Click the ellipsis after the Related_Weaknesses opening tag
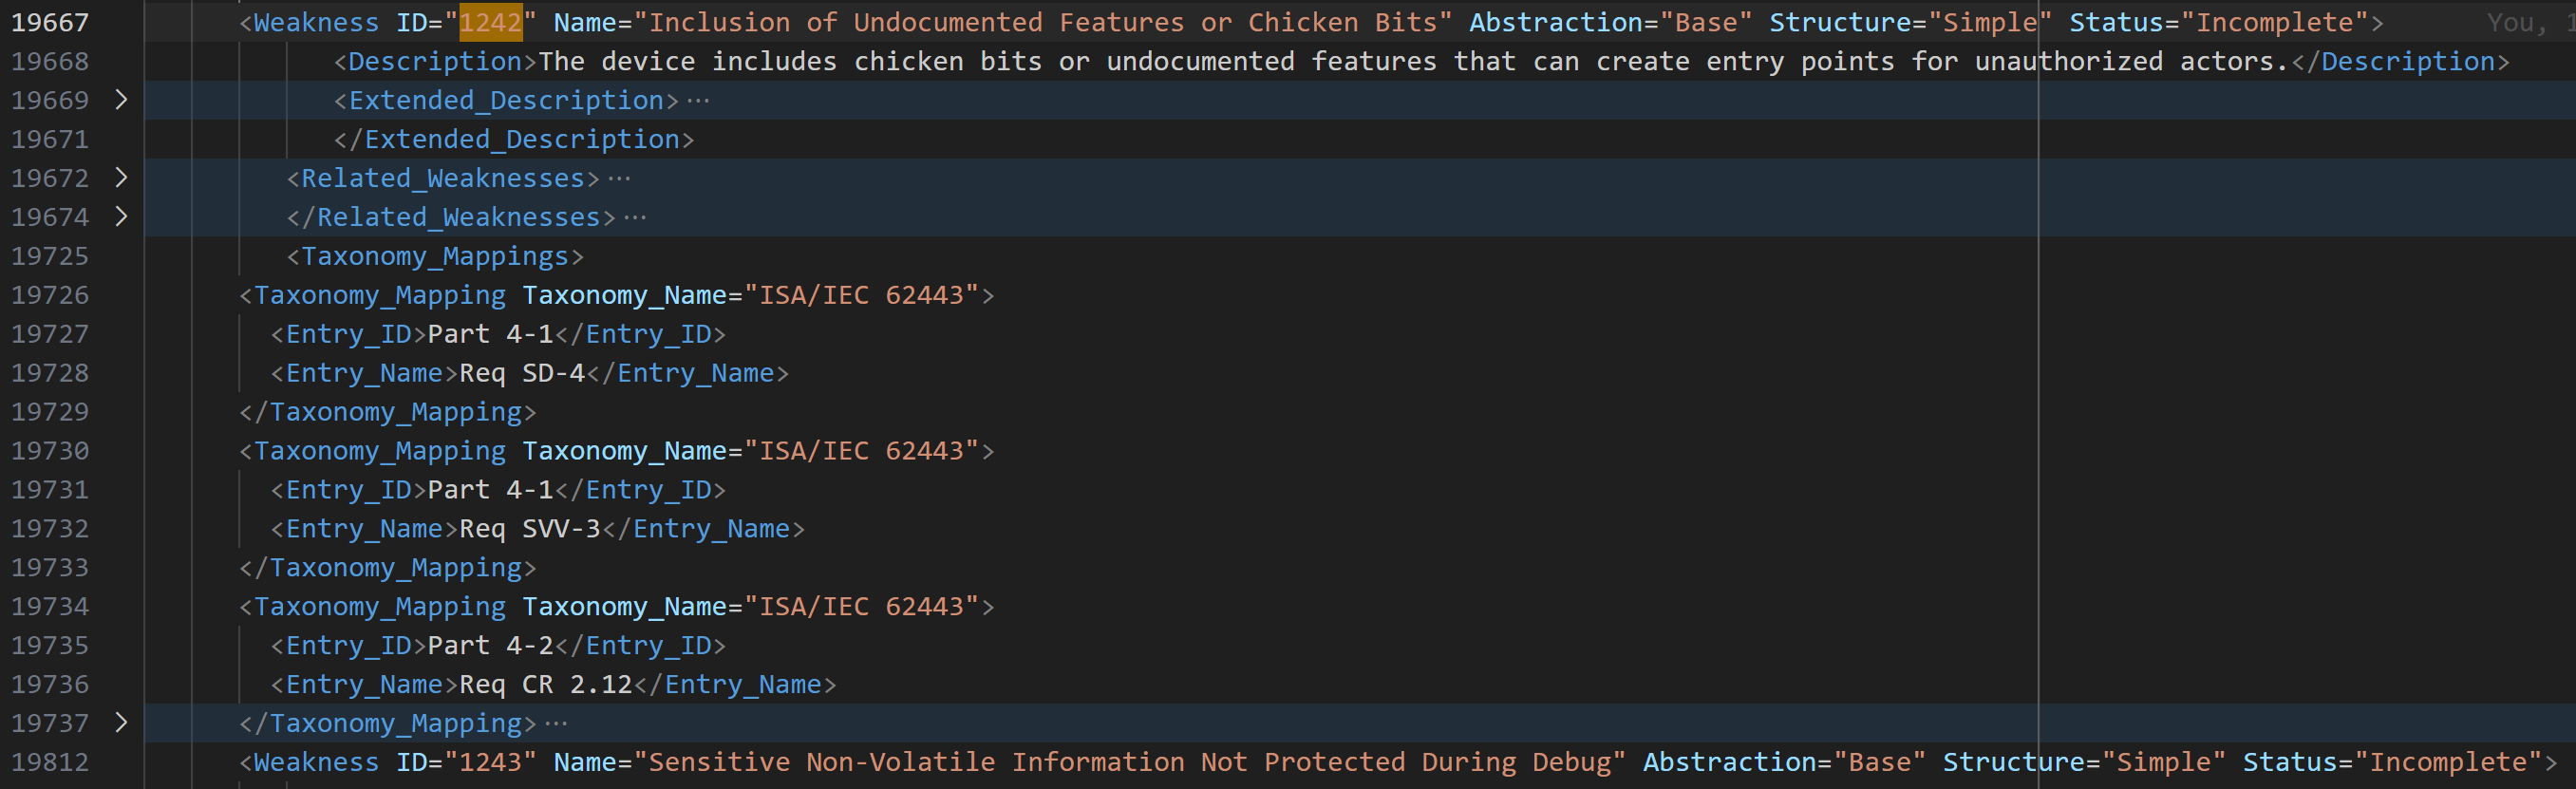The width and height of the screenshot is (2576, 789). [619, 178]
